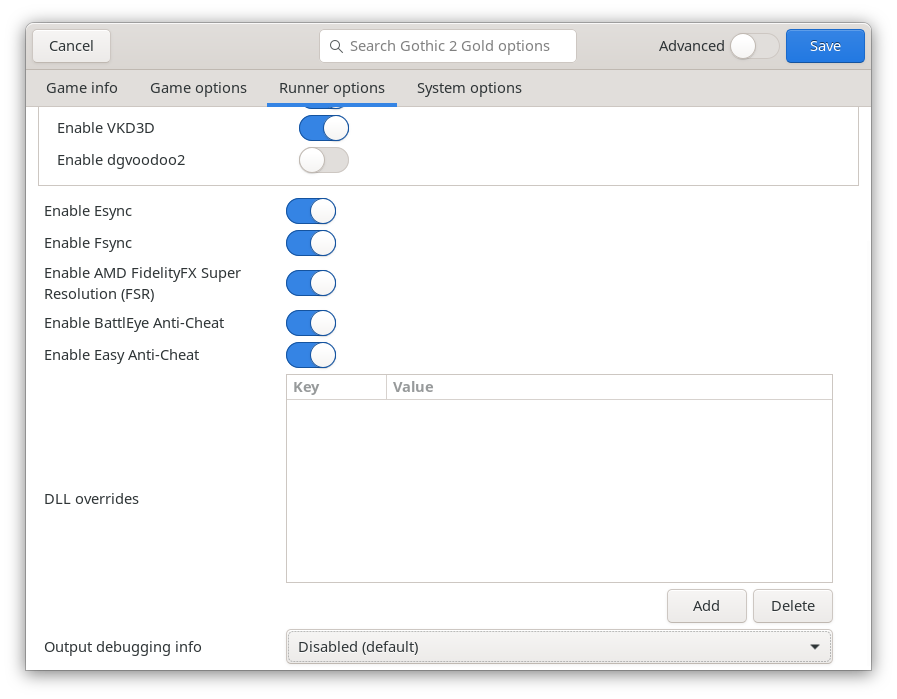Turn on Enable dgvoodoo2 switch
The height and width of the screenshot is (699, 897).
coord(324,160)
